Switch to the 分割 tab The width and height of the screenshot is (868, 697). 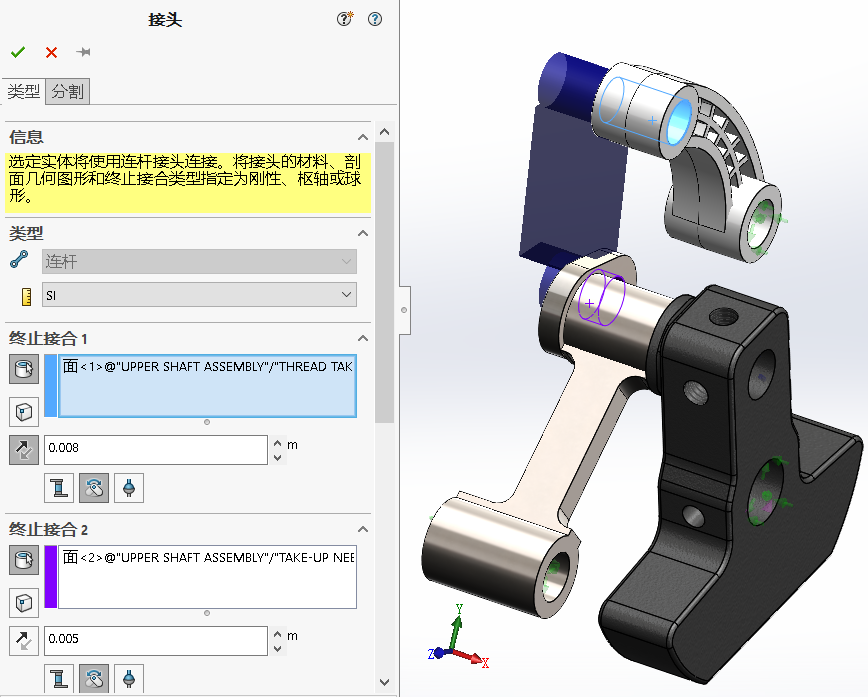[x=67, y=91]
